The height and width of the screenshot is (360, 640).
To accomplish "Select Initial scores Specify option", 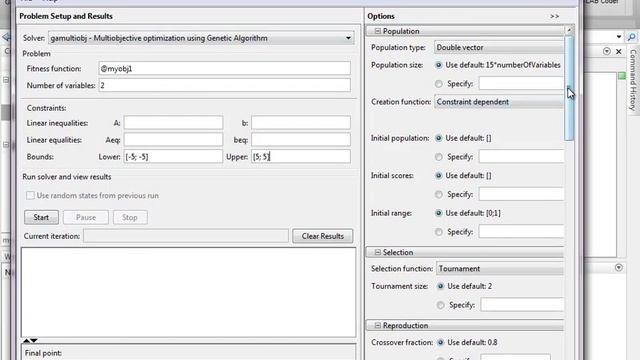I will click(439, 194).
